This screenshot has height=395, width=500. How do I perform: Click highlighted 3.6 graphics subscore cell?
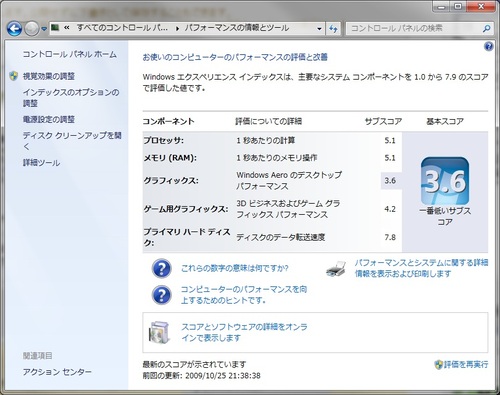[391, 181]
